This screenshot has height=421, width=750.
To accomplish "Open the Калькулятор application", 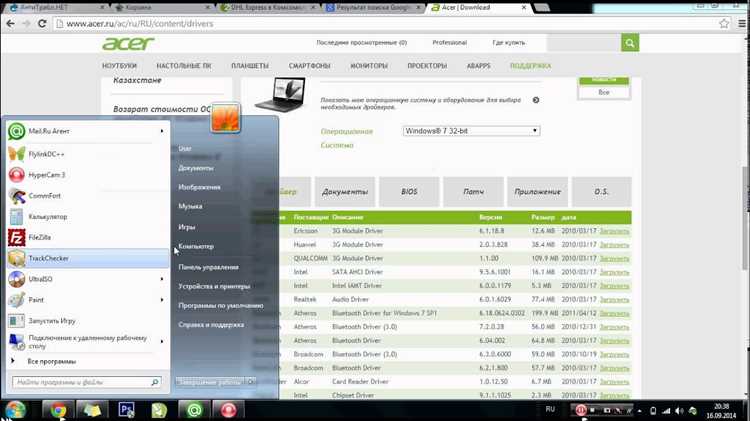I will point(48,216).
